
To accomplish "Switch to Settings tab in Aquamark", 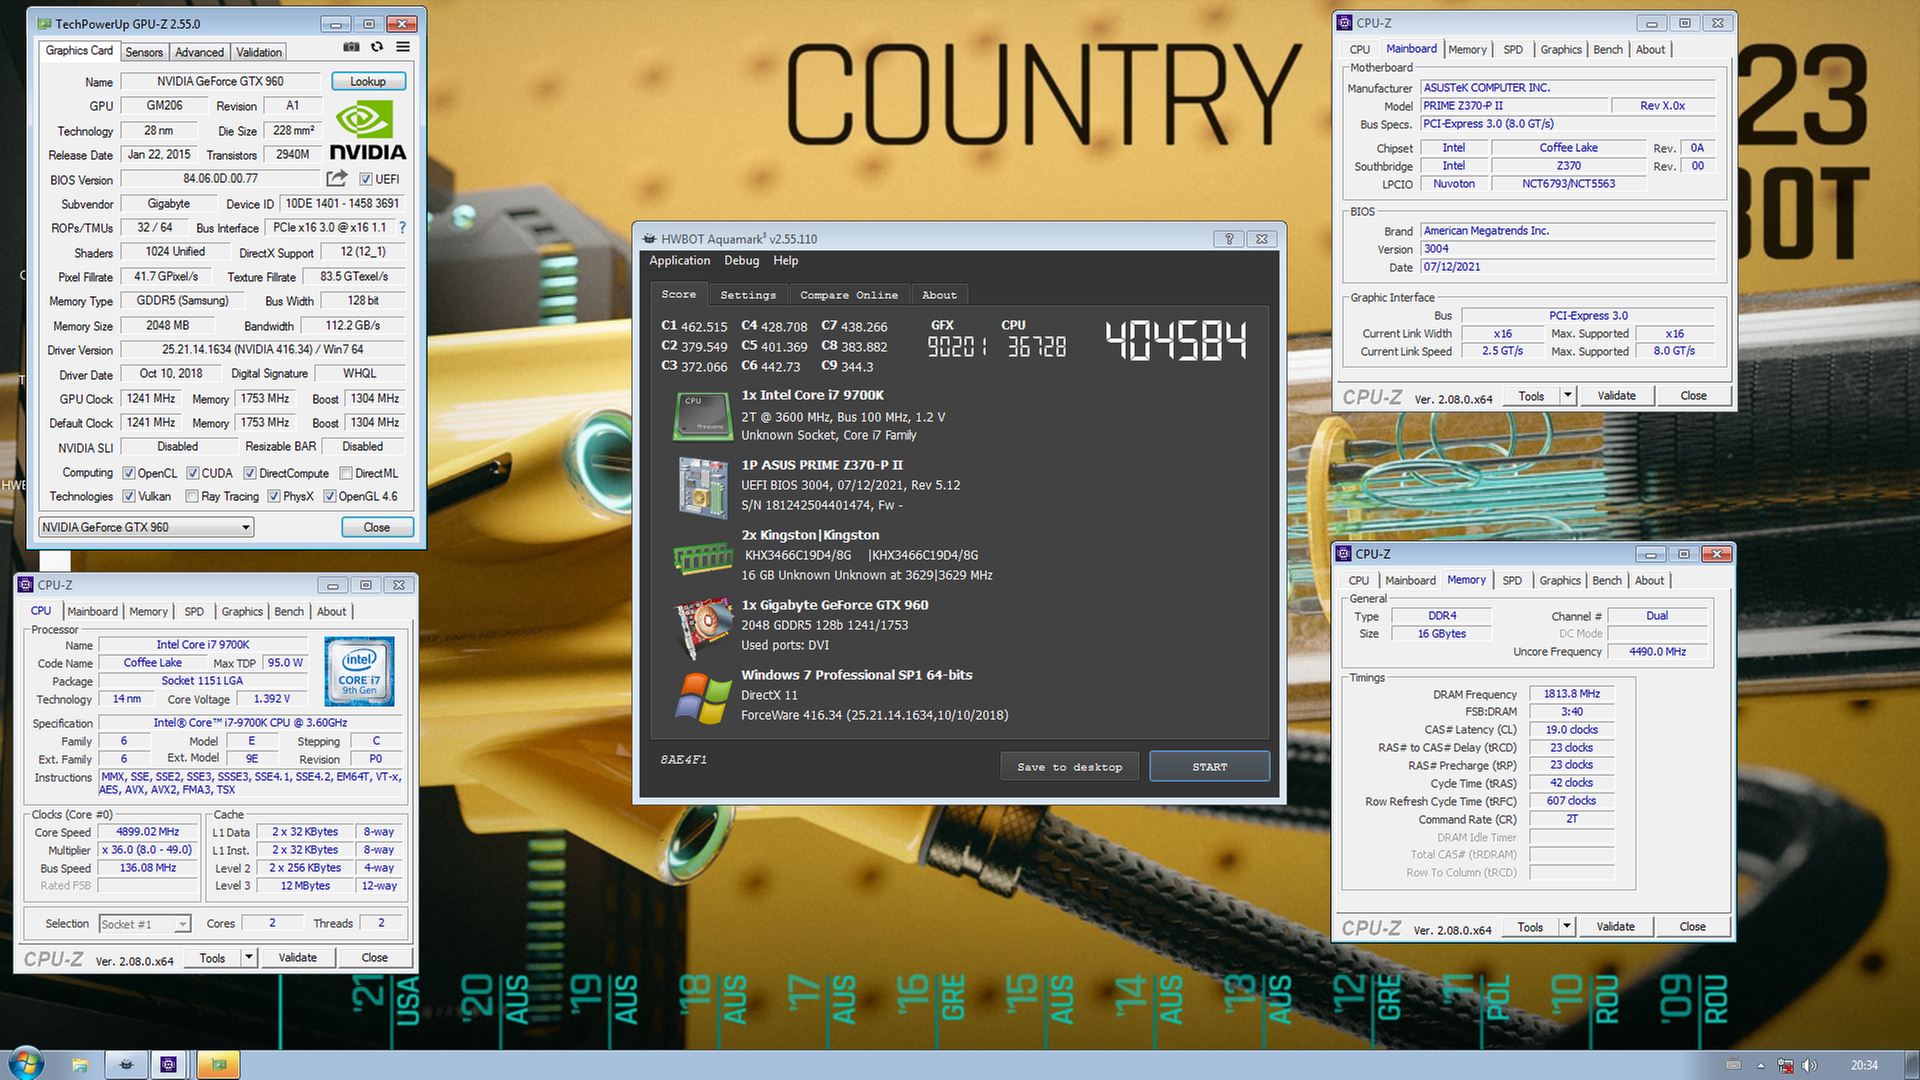I will click(x=748, y=295).
